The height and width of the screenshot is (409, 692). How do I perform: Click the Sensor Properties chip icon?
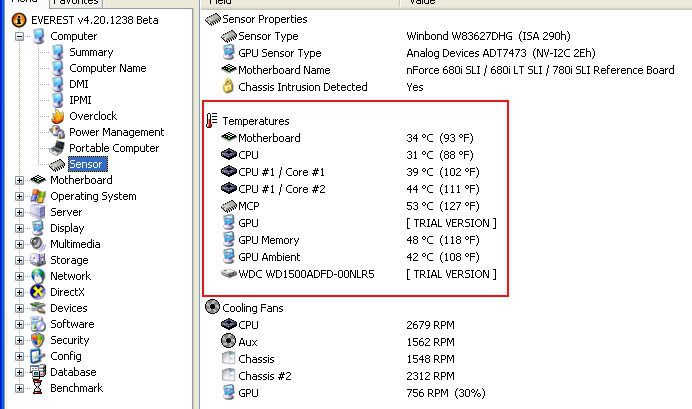tap(213, 19)
